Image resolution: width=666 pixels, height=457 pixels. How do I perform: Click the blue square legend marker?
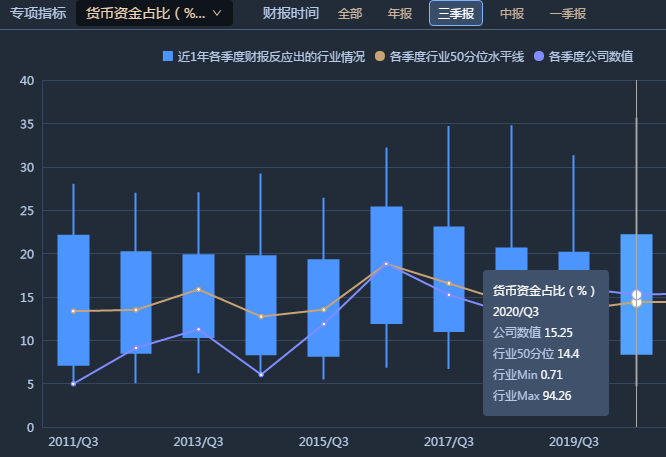(x=168, y=57)
